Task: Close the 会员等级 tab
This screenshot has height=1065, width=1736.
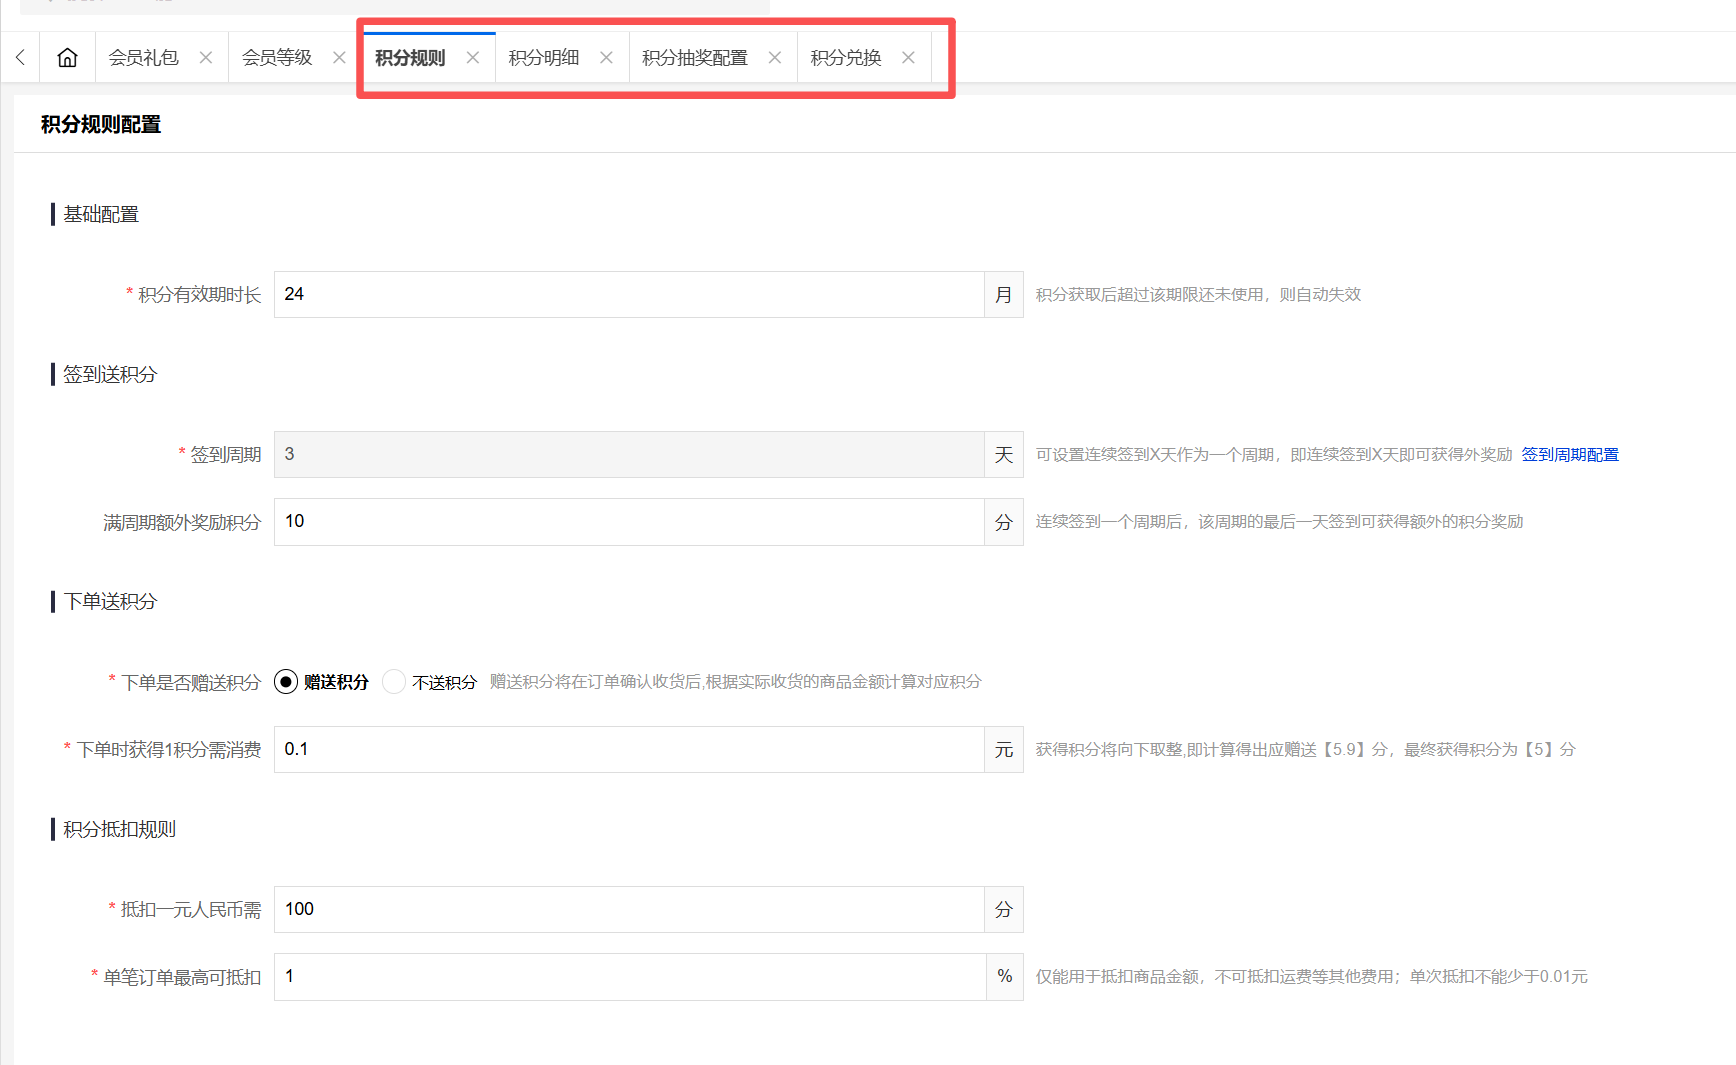Action: tap(339, 58)
